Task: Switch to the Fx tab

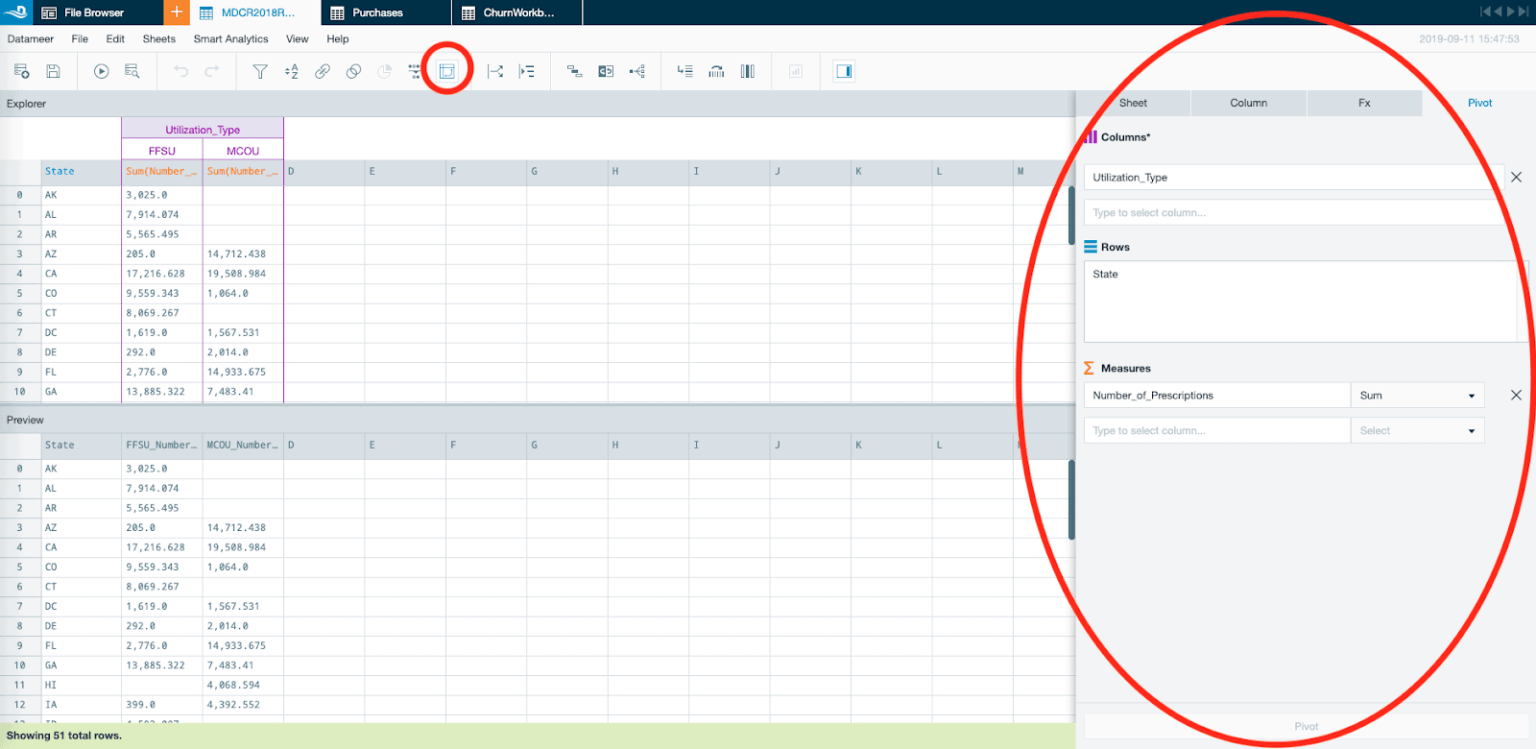Action: [1364, 103]
